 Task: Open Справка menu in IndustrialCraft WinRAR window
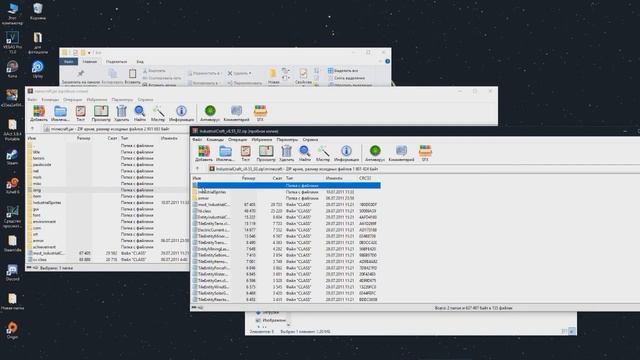(x=310, y=140)
